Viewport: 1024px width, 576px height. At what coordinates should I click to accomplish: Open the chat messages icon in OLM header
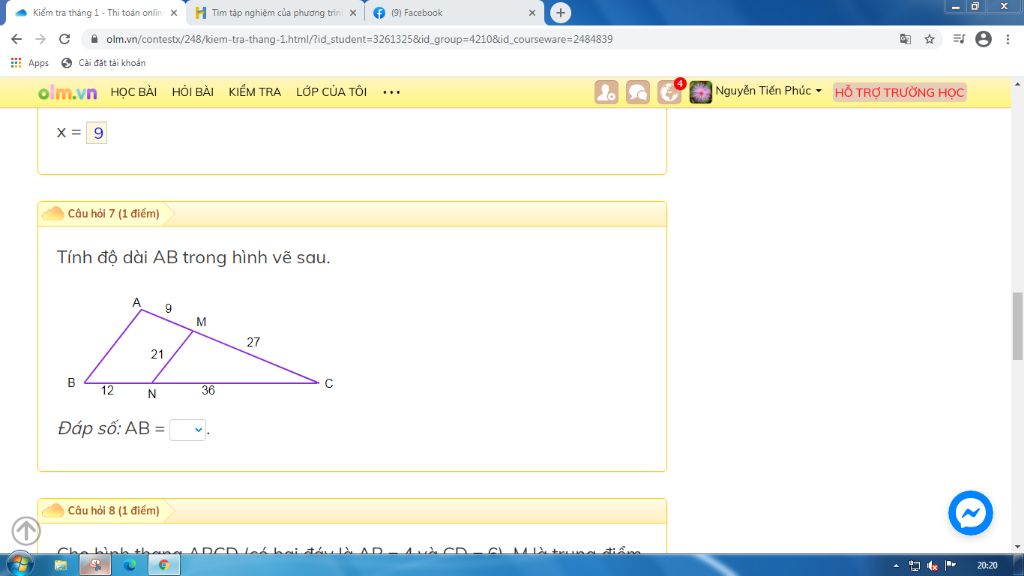(x=637, y=92)
